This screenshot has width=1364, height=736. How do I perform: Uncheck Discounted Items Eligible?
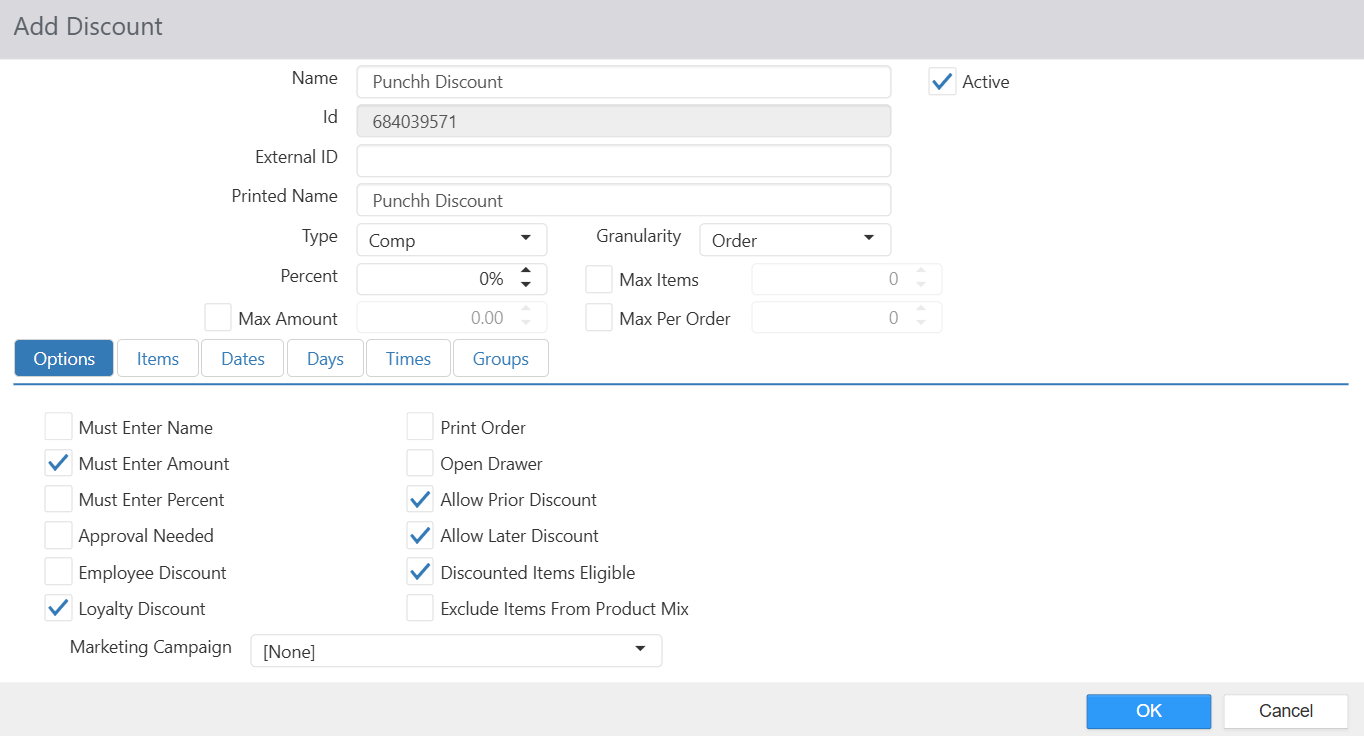[x=420, y=572]
